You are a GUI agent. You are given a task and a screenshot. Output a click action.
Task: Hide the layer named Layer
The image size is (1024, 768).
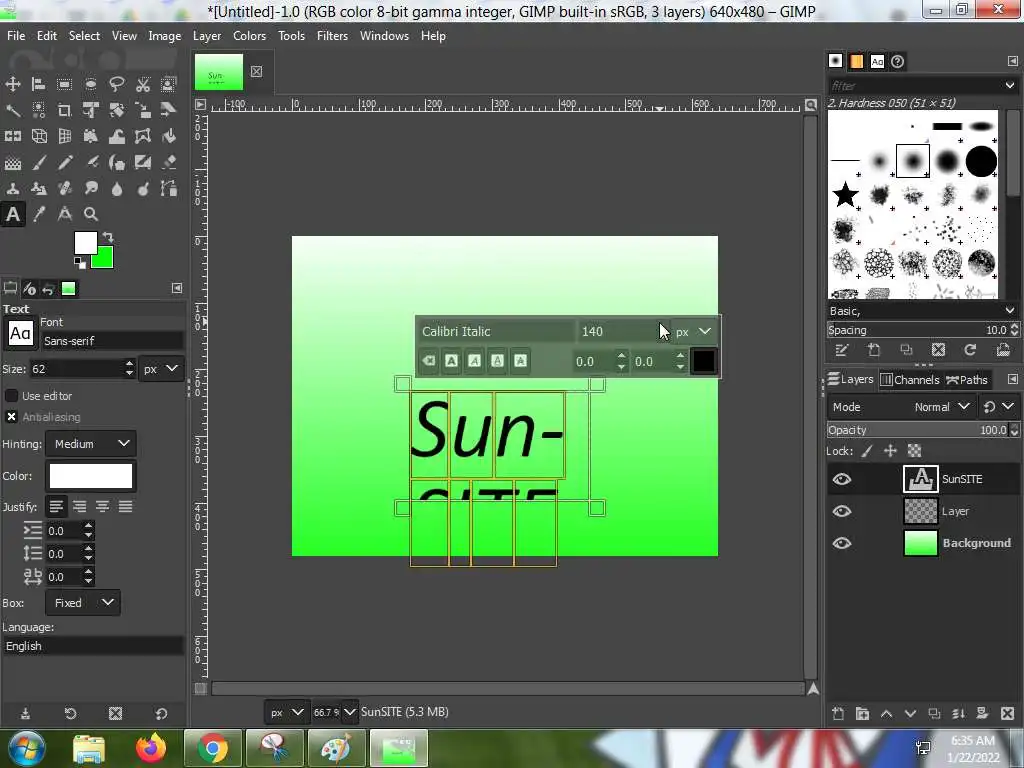(x=842, y=511)
